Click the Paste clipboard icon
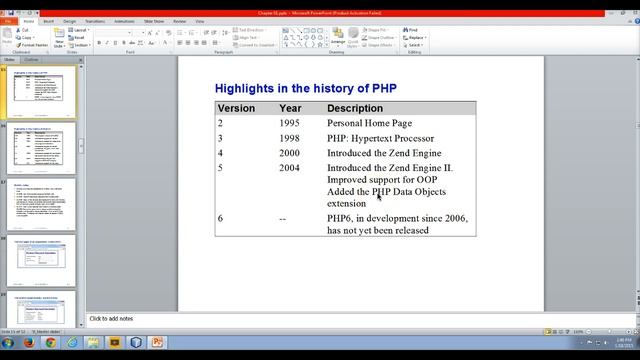 pyautogui.click(x=7, y=34)
